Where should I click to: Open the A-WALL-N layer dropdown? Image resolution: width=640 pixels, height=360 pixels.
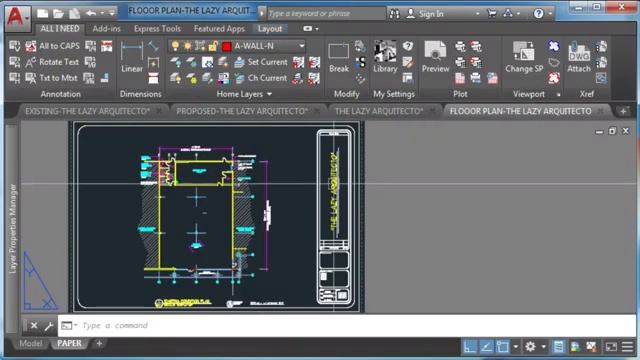(302, 46)
